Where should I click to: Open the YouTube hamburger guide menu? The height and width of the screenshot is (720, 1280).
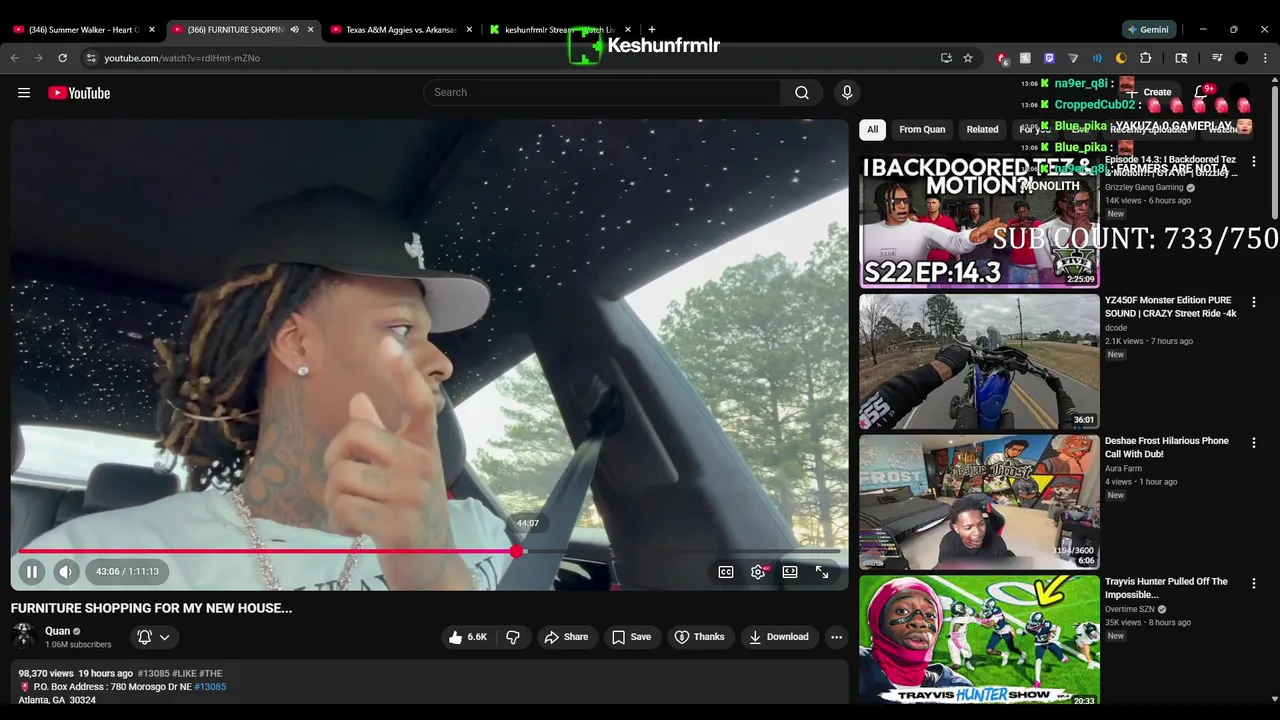tap(24, 93)
